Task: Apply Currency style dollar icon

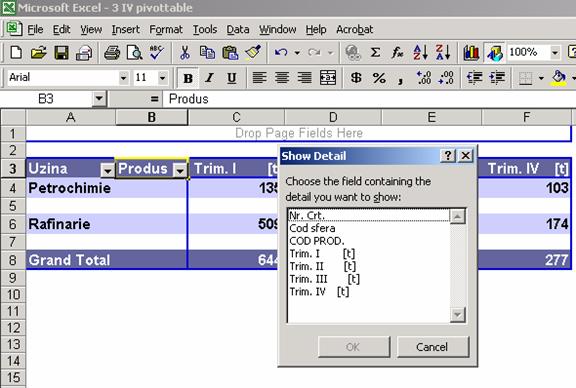Action: (x=356, y=78)
